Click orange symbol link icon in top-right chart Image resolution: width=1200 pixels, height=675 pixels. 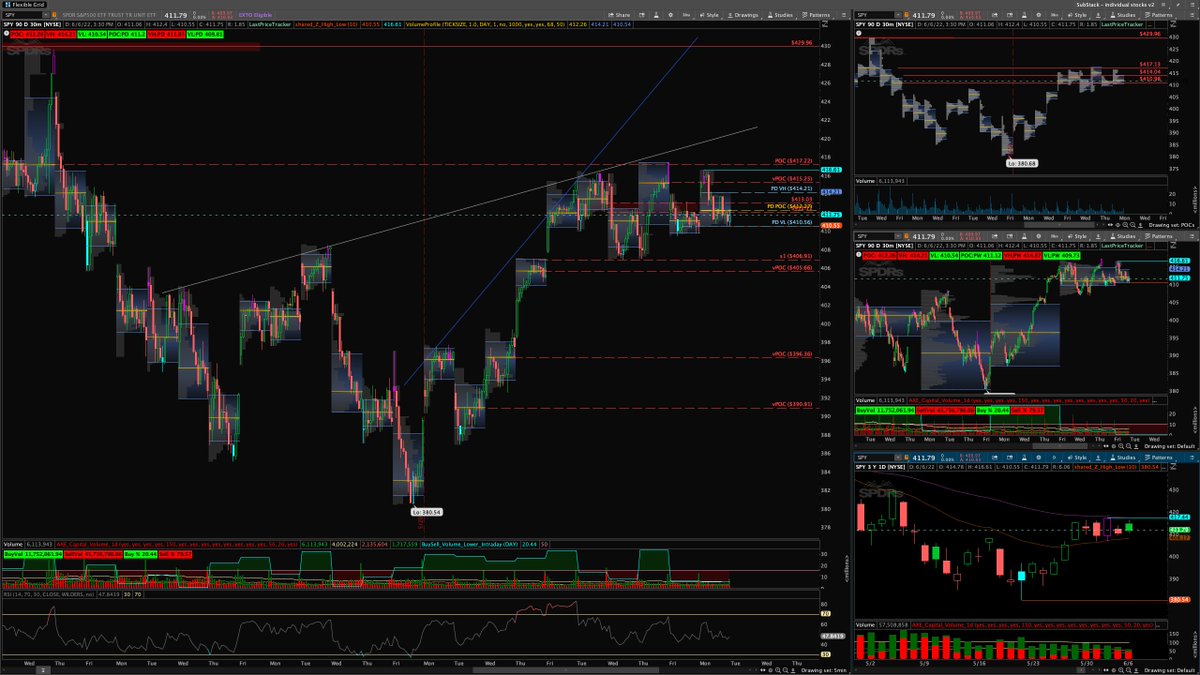[x=906, y=15]
